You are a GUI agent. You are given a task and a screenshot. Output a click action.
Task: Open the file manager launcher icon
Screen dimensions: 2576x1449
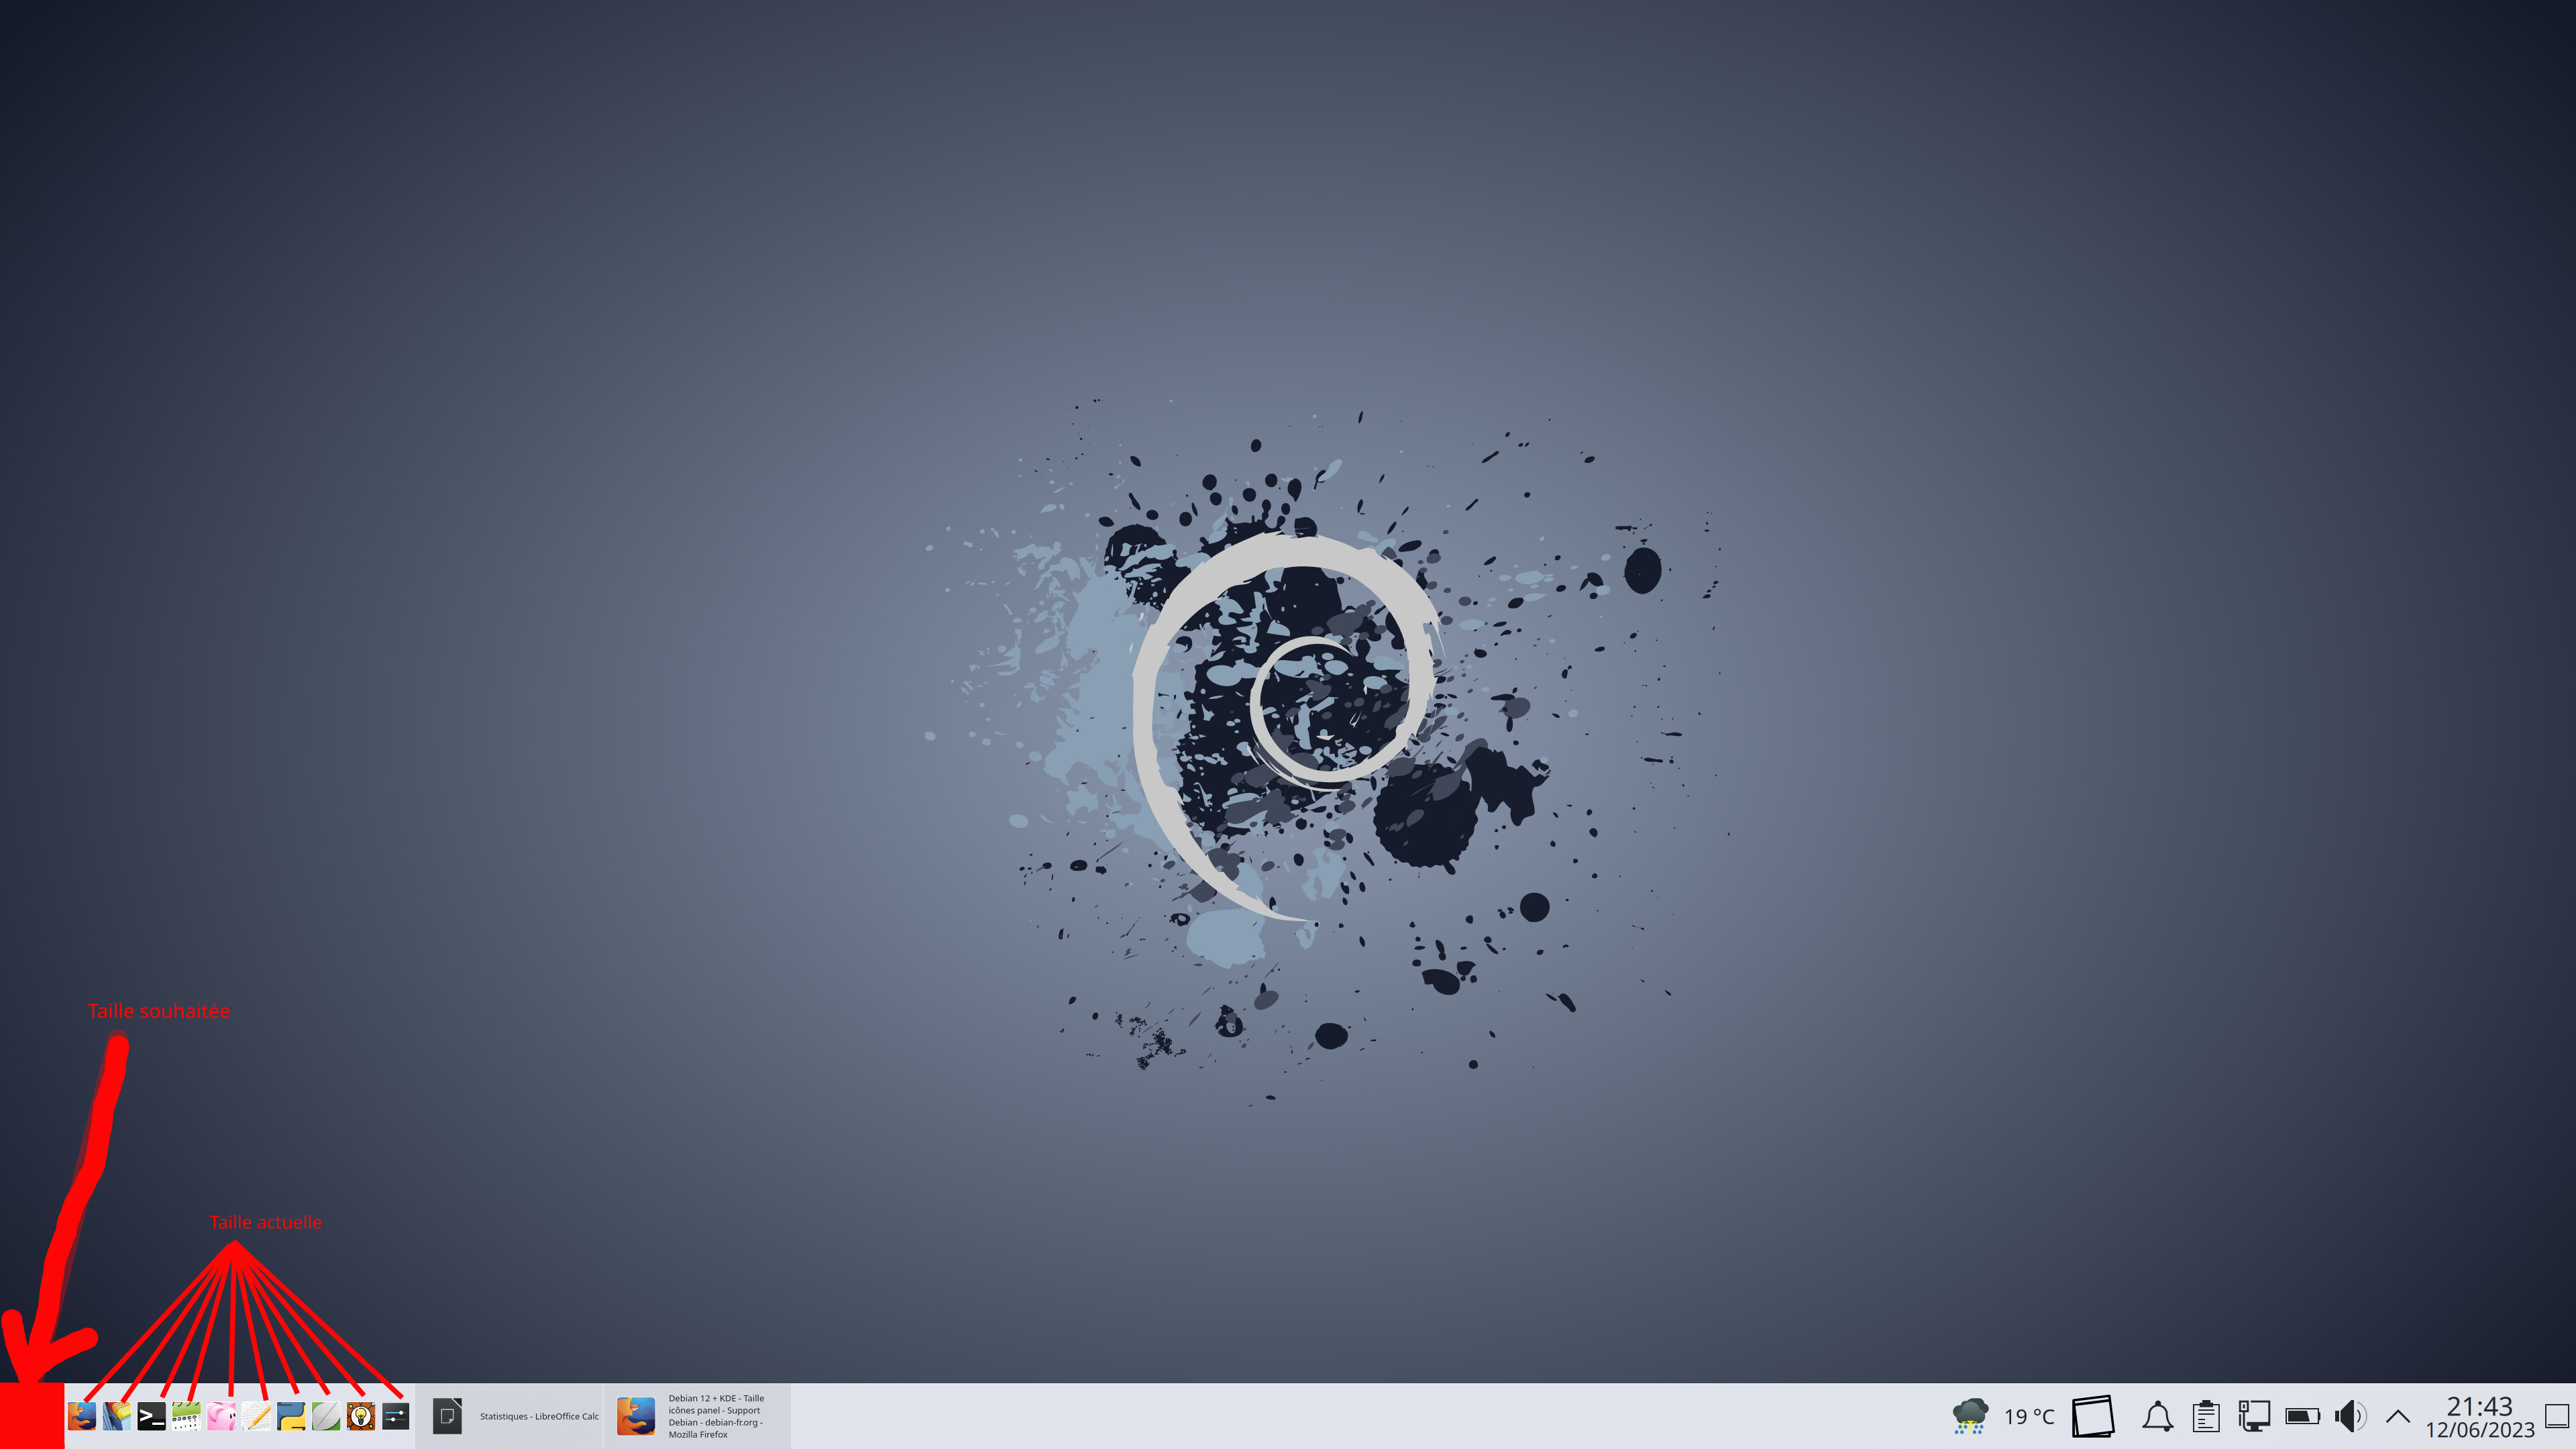(x=117, y=1416)
